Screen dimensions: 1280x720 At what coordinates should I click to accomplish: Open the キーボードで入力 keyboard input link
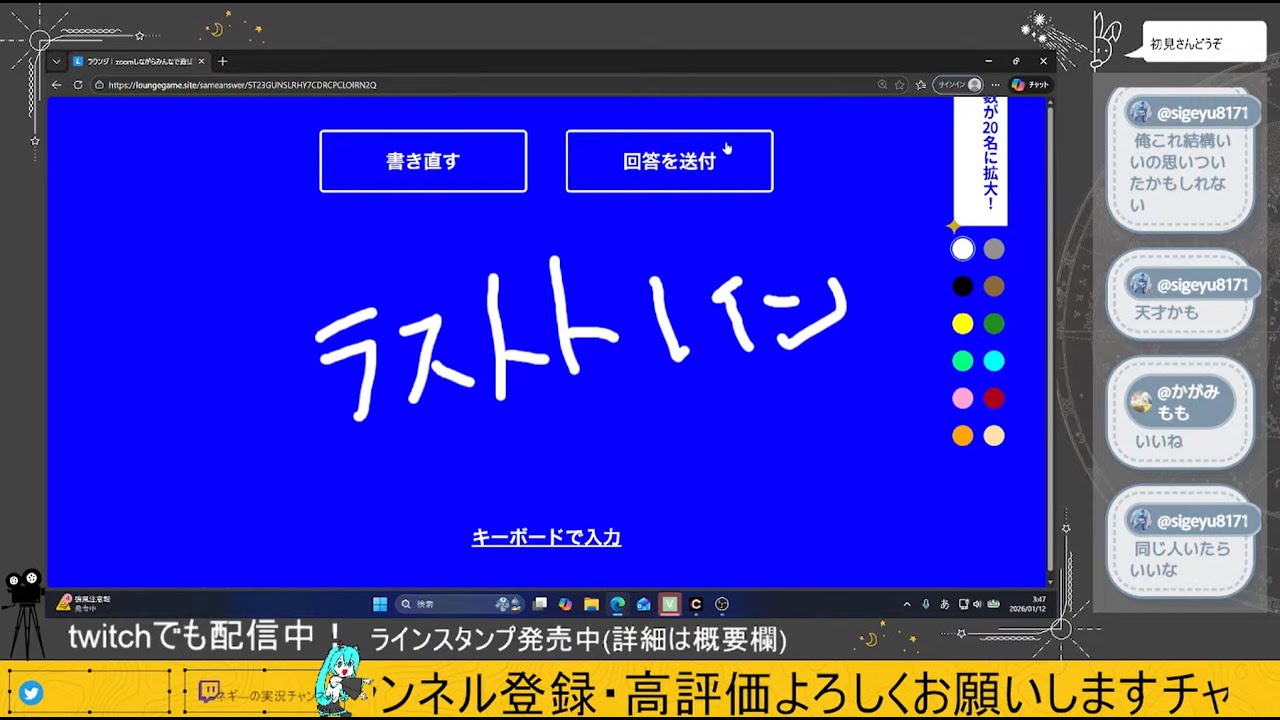[x=546, y=538]
